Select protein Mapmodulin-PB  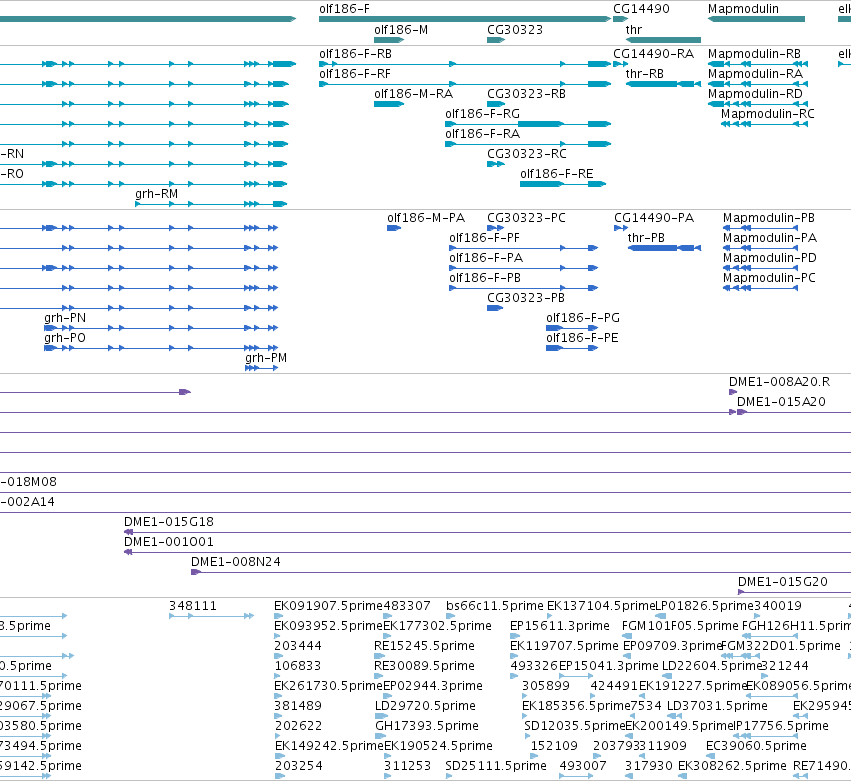click(760, 228)
